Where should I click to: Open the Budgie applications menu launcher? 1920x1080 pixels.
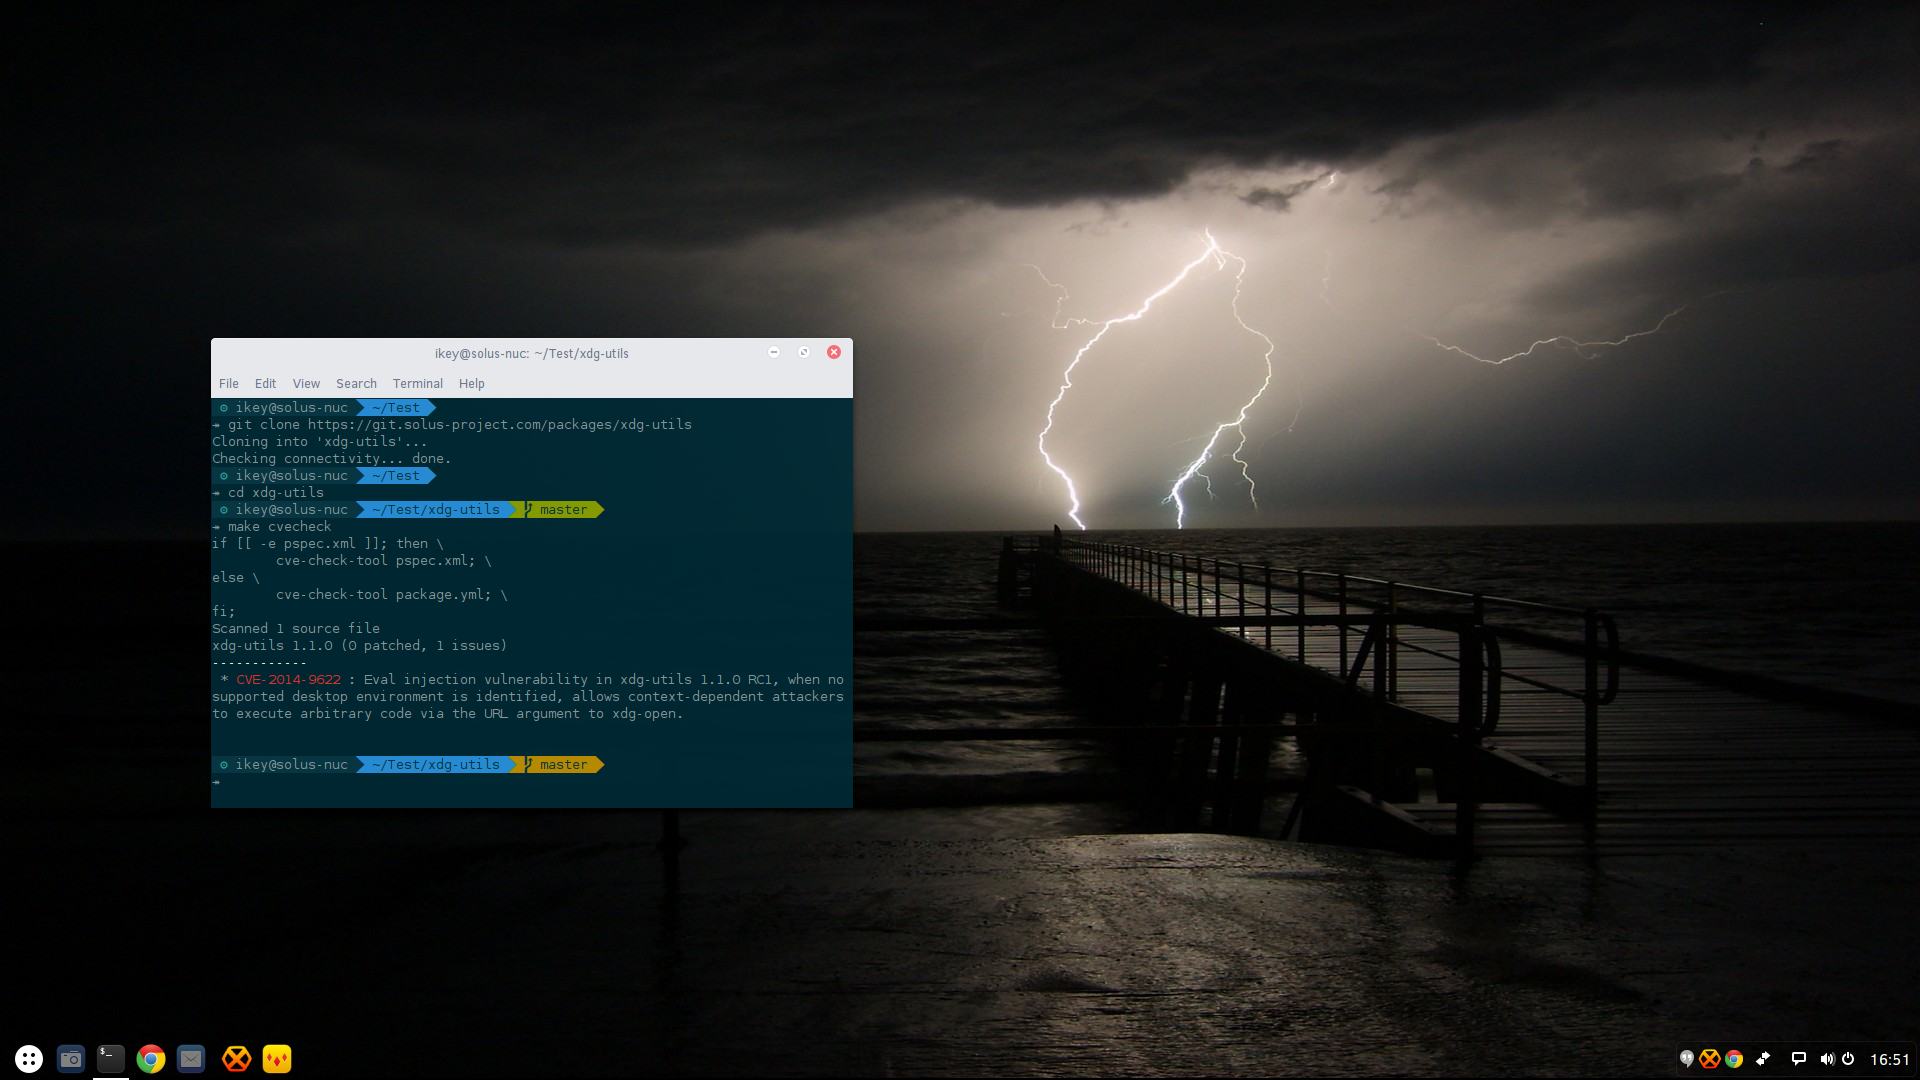(29, 1058)
